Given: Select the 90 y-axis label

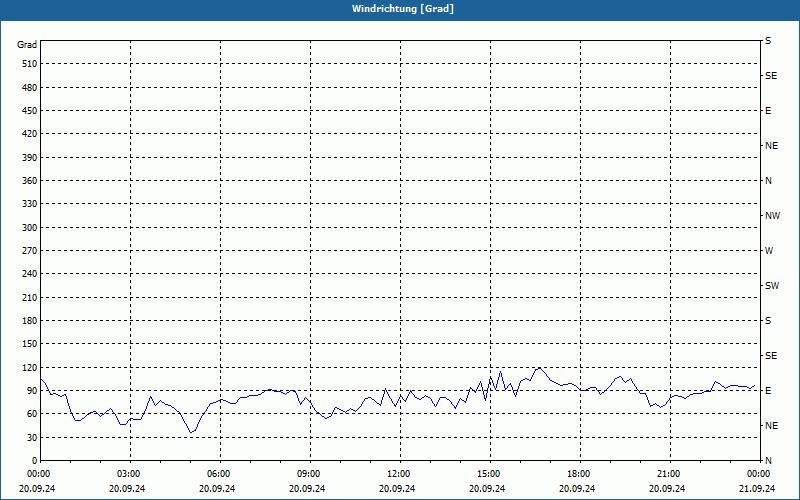Looking at the screenshot, I should 32,390.
